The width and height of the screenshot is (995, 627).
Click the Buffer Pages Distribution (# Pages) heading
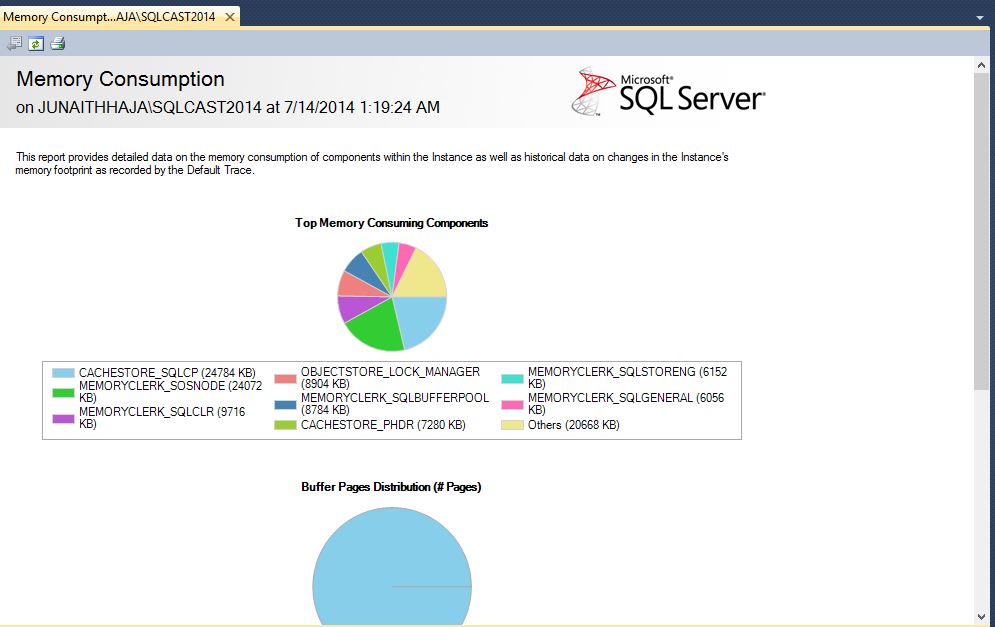[392, 487]
